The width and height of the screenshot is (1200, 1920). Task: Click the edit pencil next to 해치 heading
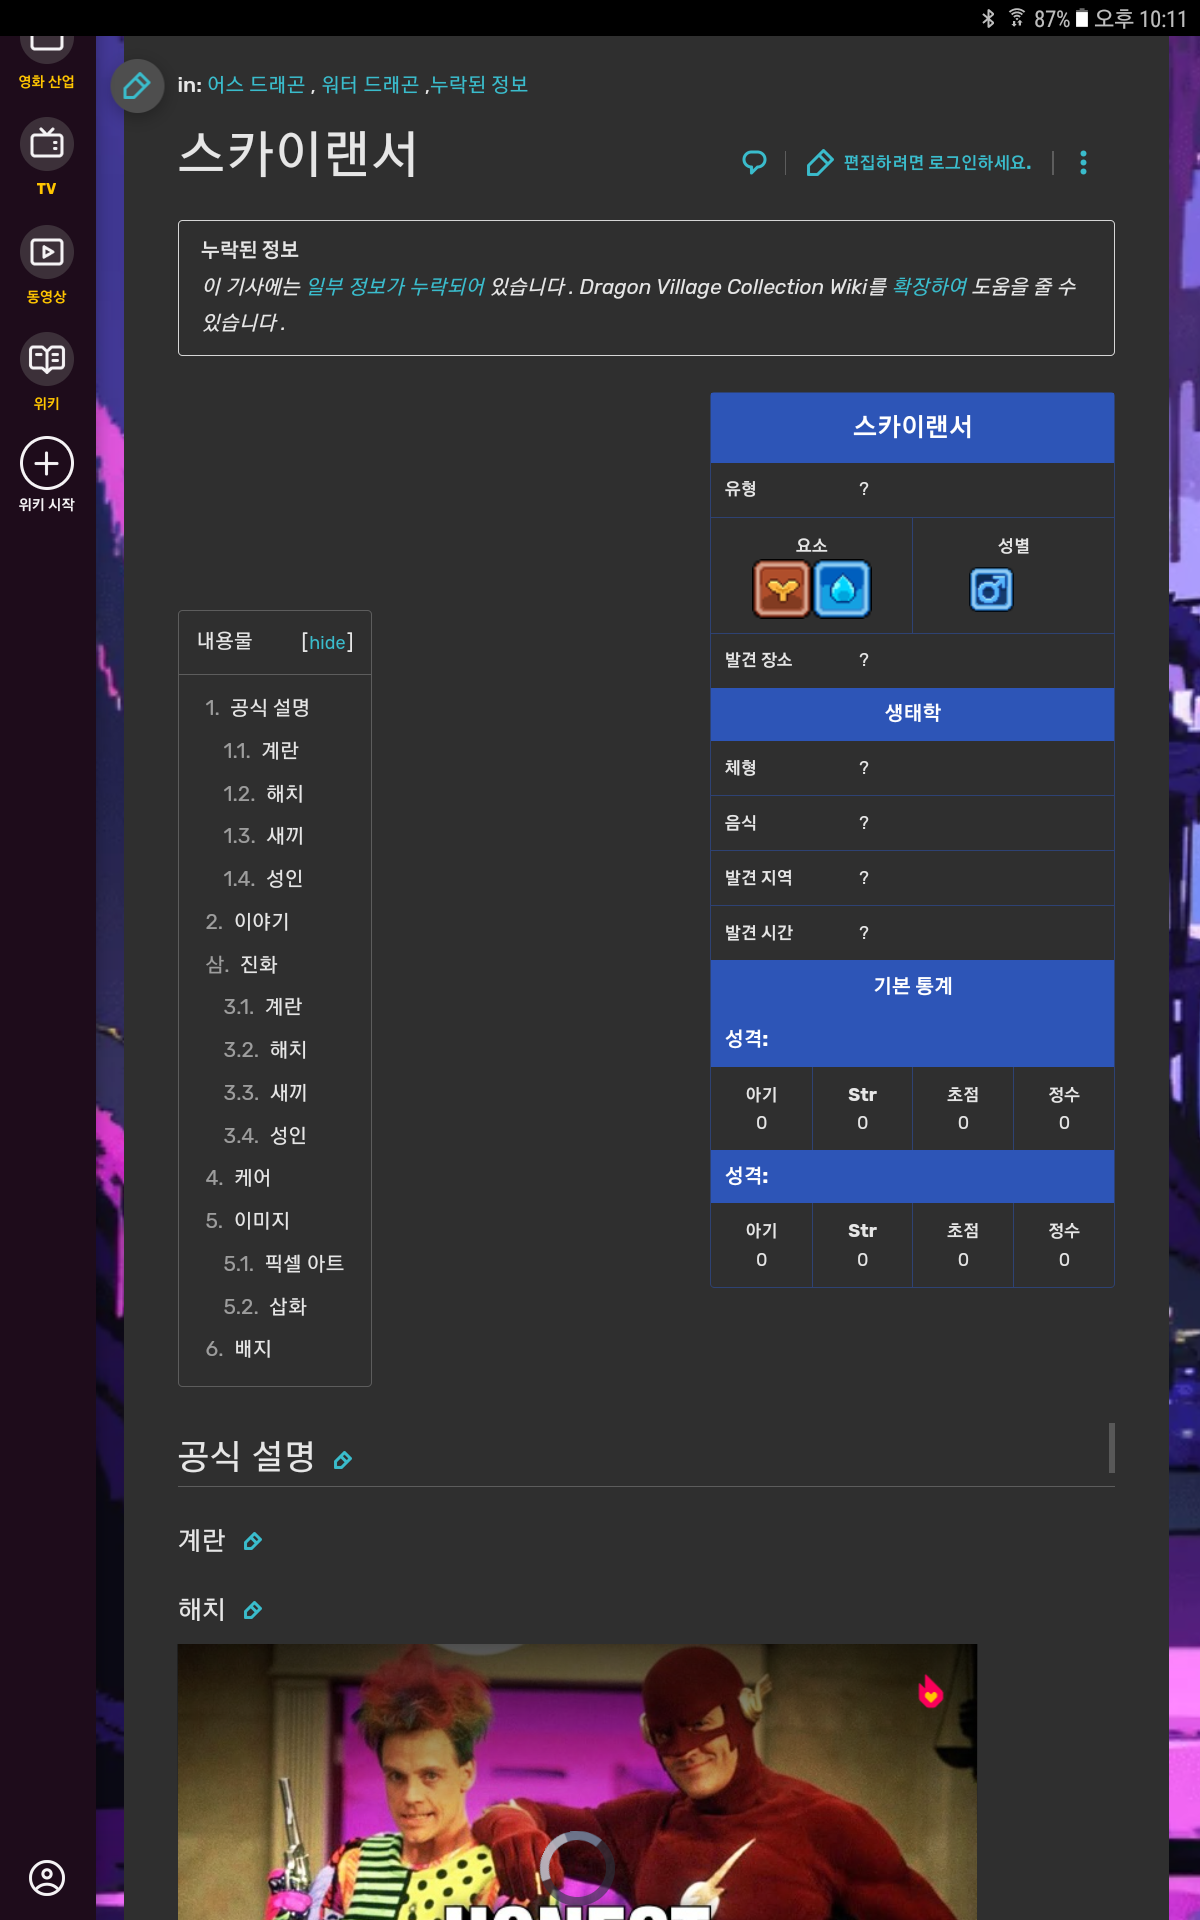tap(253, 1610)
